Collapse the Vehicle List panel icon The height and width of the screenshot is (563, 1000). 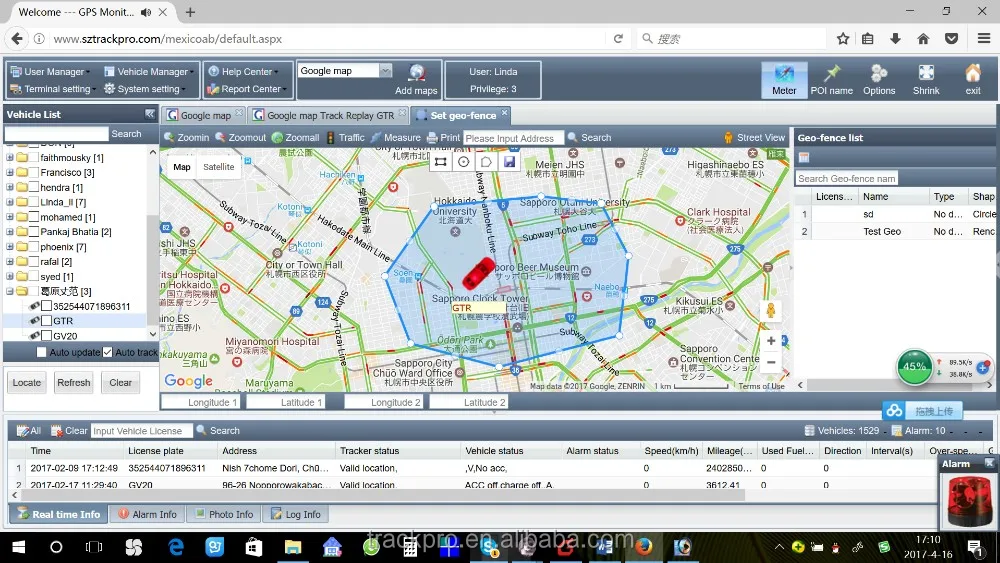(150, 114)
